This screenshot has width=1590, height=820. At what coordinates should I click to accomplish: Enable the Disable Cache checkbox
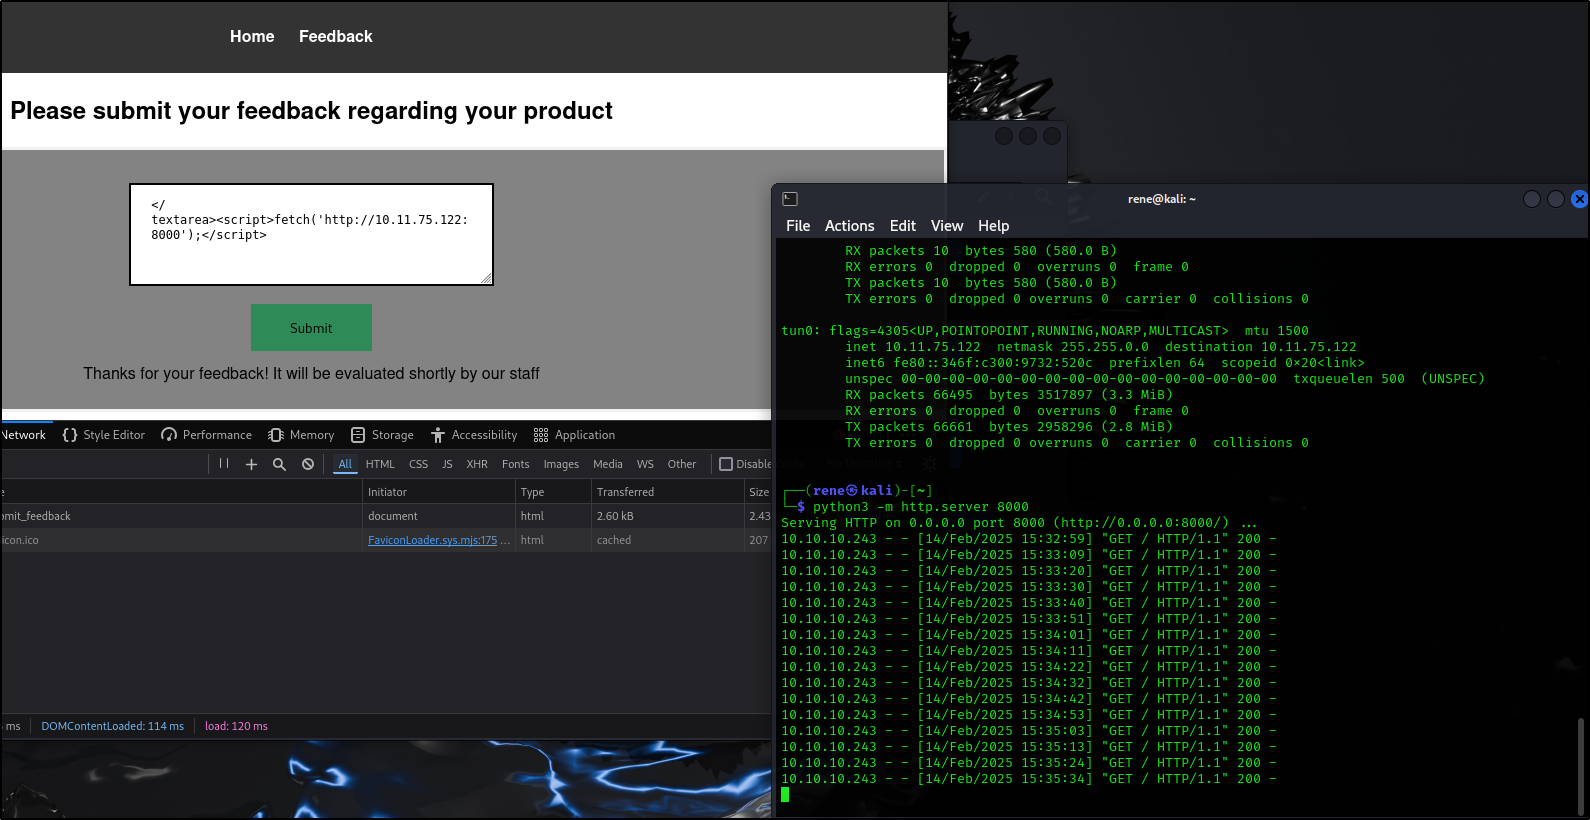726,464
